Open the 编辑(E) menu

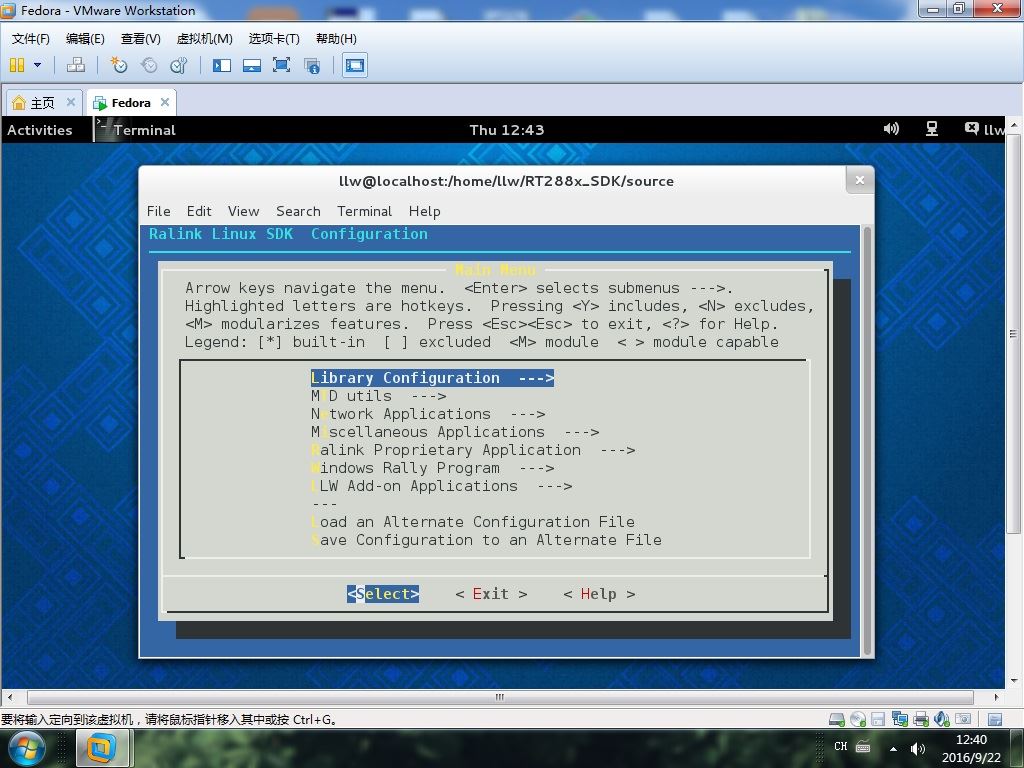(85, 39)
